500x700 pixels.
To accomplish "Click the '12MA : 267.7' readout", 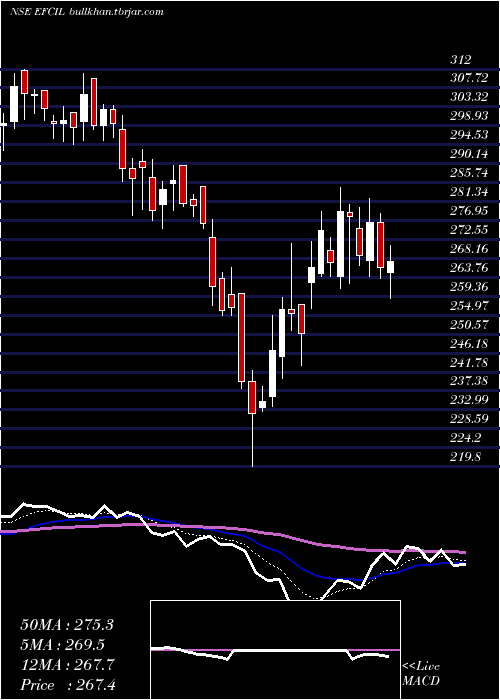I will pyautogui.click(x=67, y=665).
